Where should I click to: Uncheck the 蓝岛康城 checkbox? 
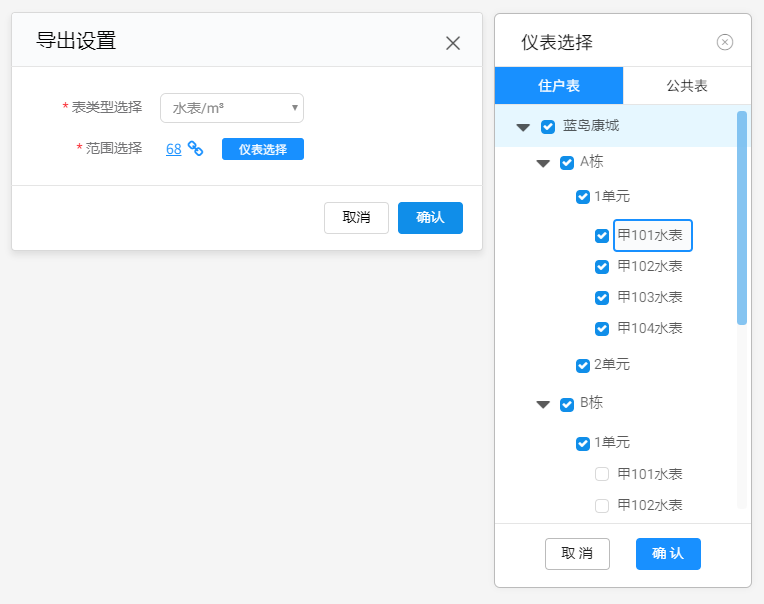tap(548, 127)
